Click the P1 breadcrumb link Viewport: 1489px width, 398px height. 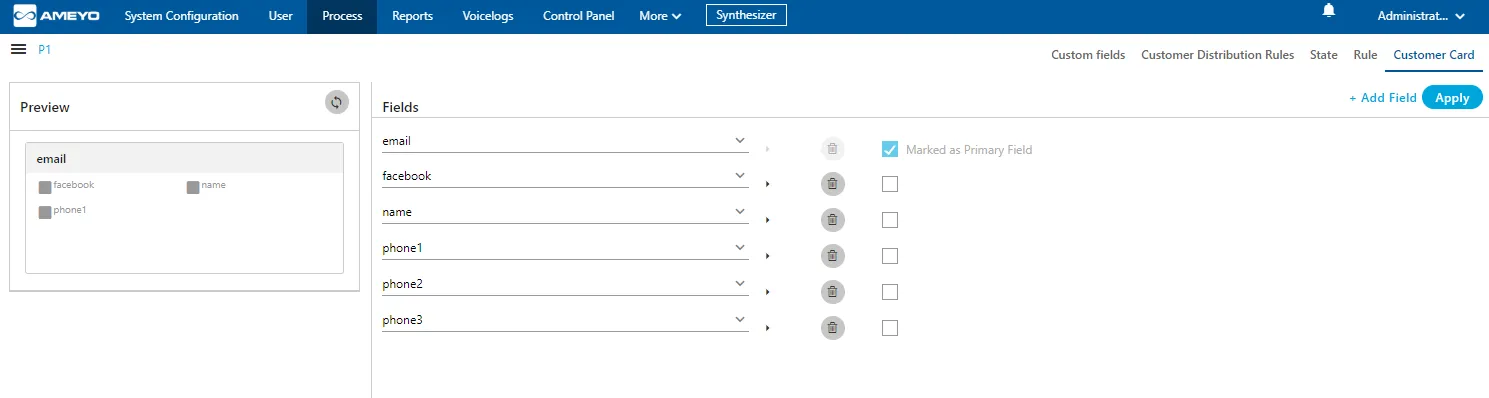[x=44, y=49]
